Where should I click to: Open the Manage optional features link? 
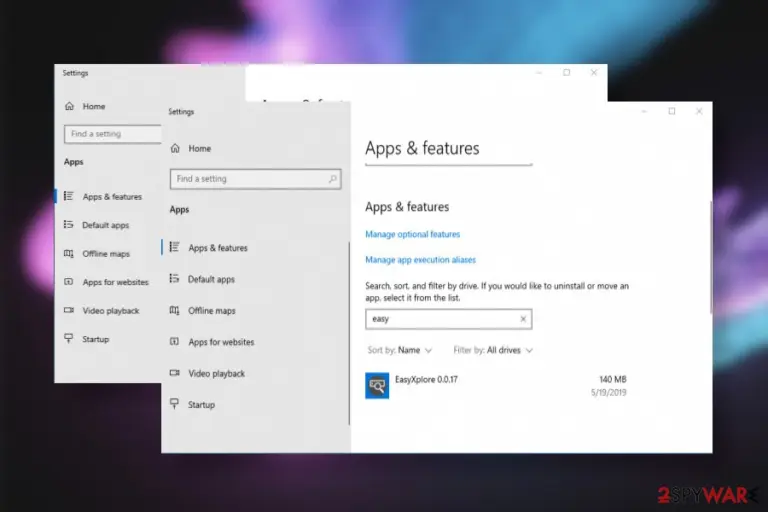pos(412,234)
